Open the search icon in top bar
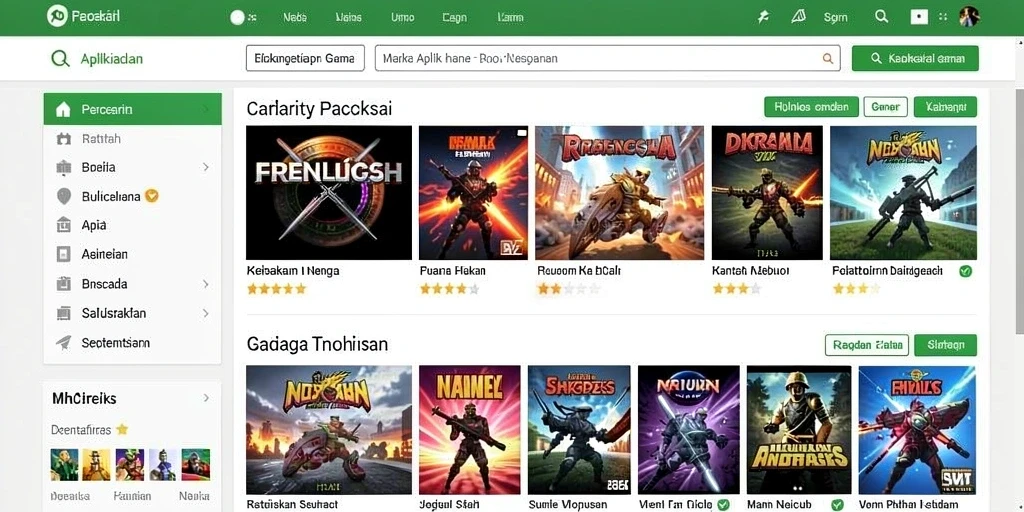Image resolution: width=1024 pixels, height=512 pixels. (x=882, y=17)
